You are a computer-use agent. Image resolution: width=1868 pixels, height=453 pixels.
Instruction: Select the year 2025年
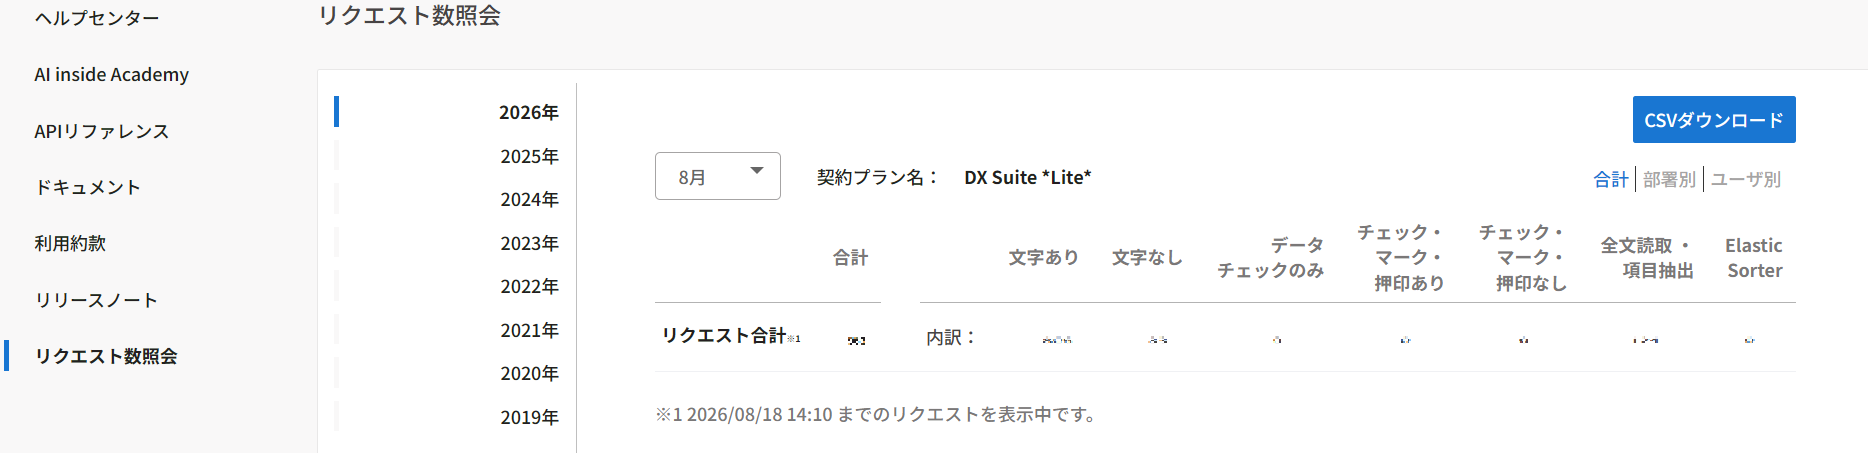click(529, 156)
